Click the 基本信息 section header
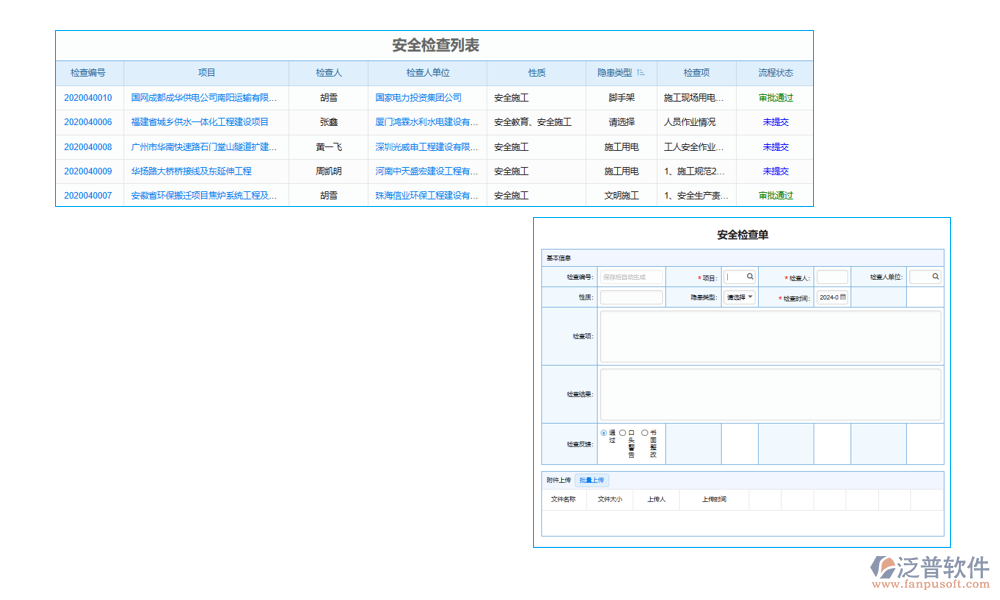1000x600 pixels. point(558,258)
